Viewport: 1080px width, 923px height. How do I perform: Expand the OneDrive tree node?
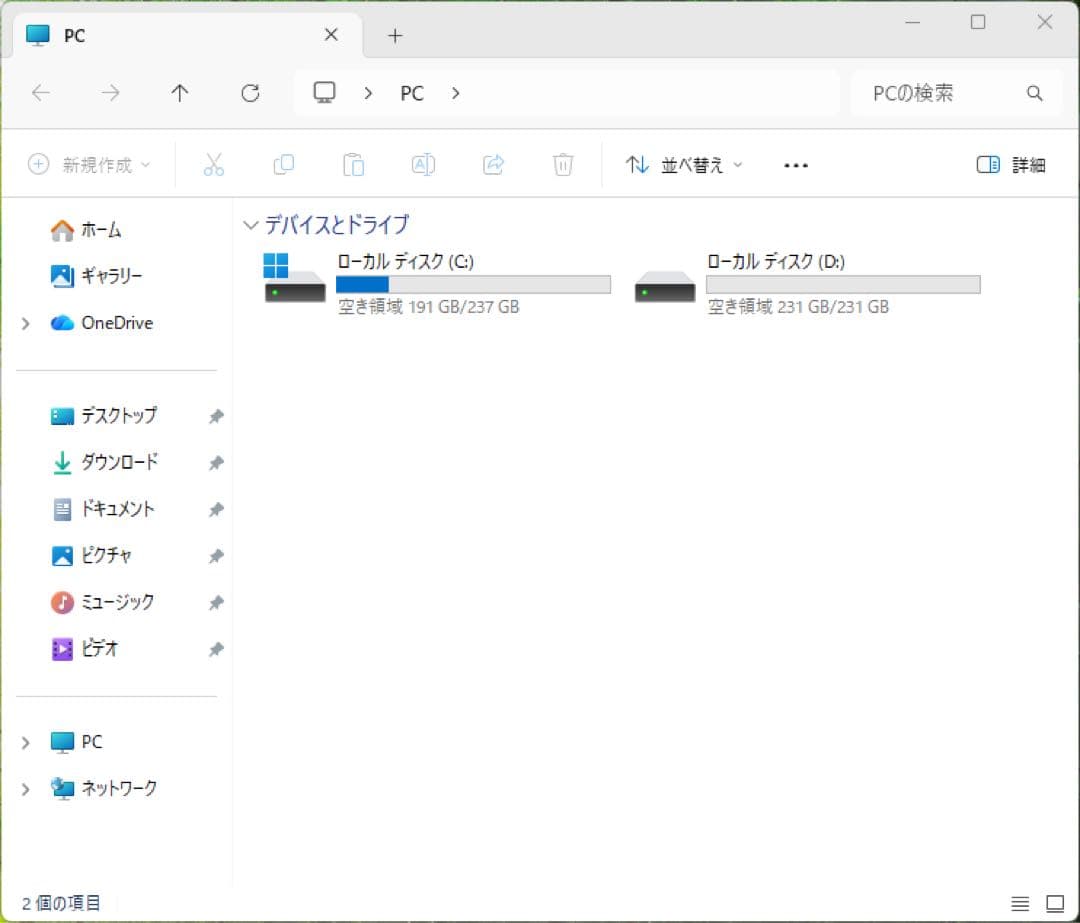pyautogui.click(x=25, y=323)
